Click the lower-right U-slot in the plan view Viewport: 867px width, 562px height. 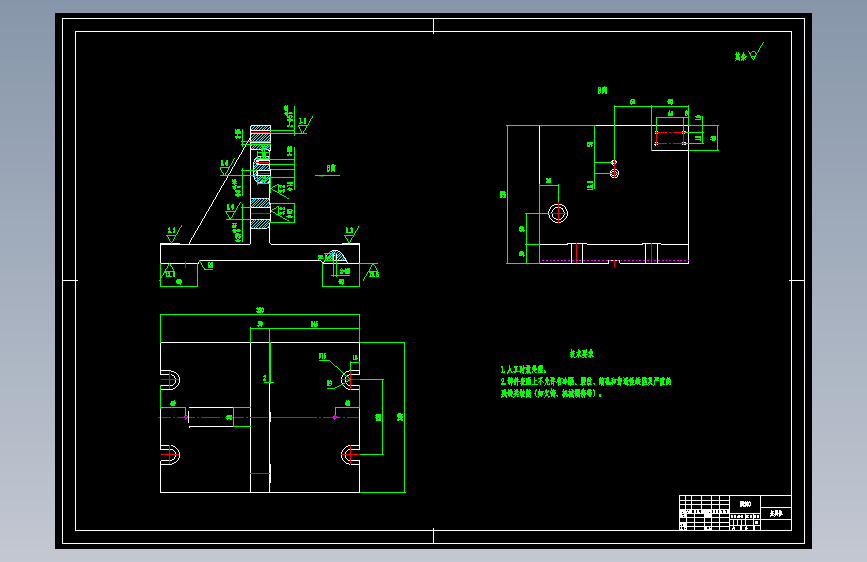coord(350,455)
